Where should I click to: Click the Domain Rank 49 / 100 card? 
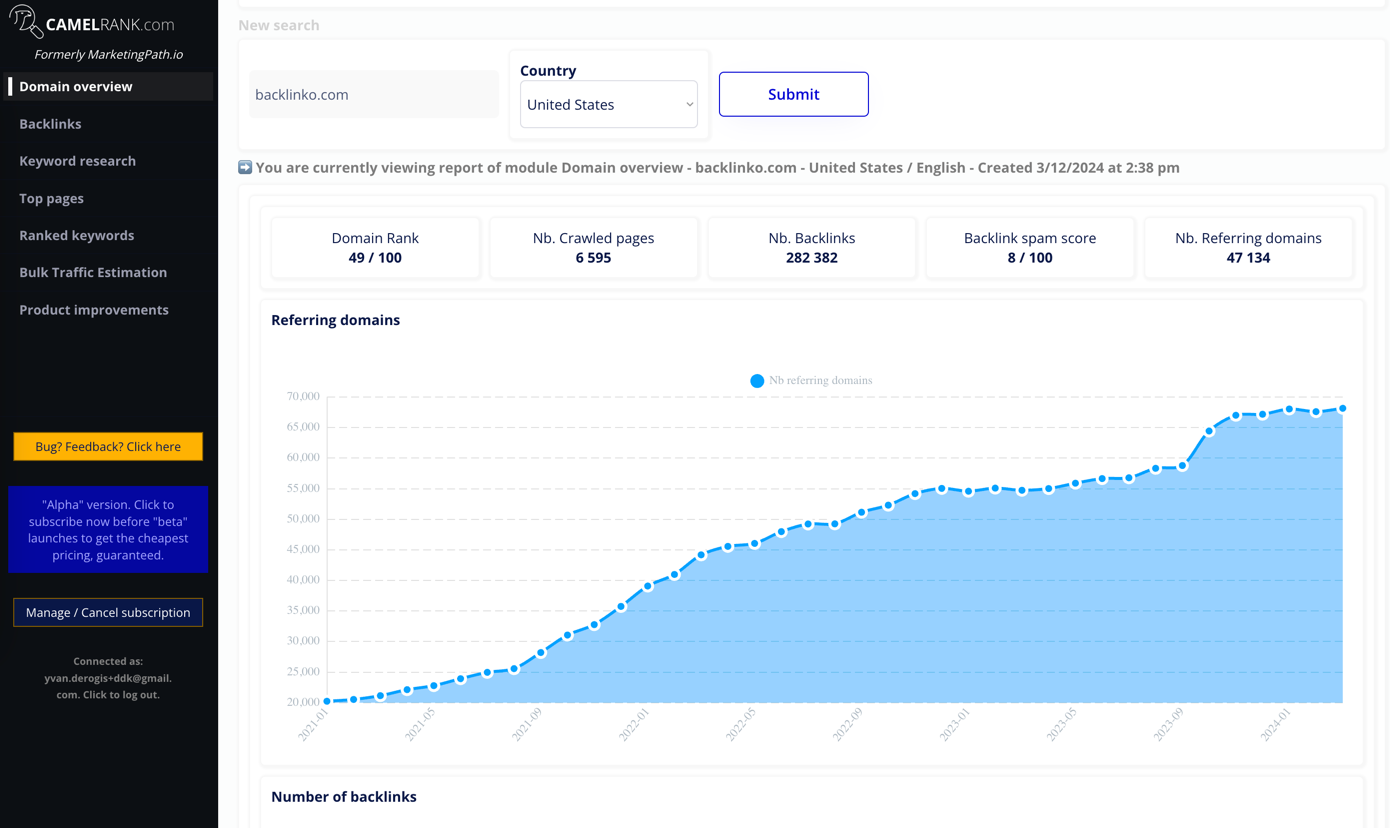[x=375, y=248]
